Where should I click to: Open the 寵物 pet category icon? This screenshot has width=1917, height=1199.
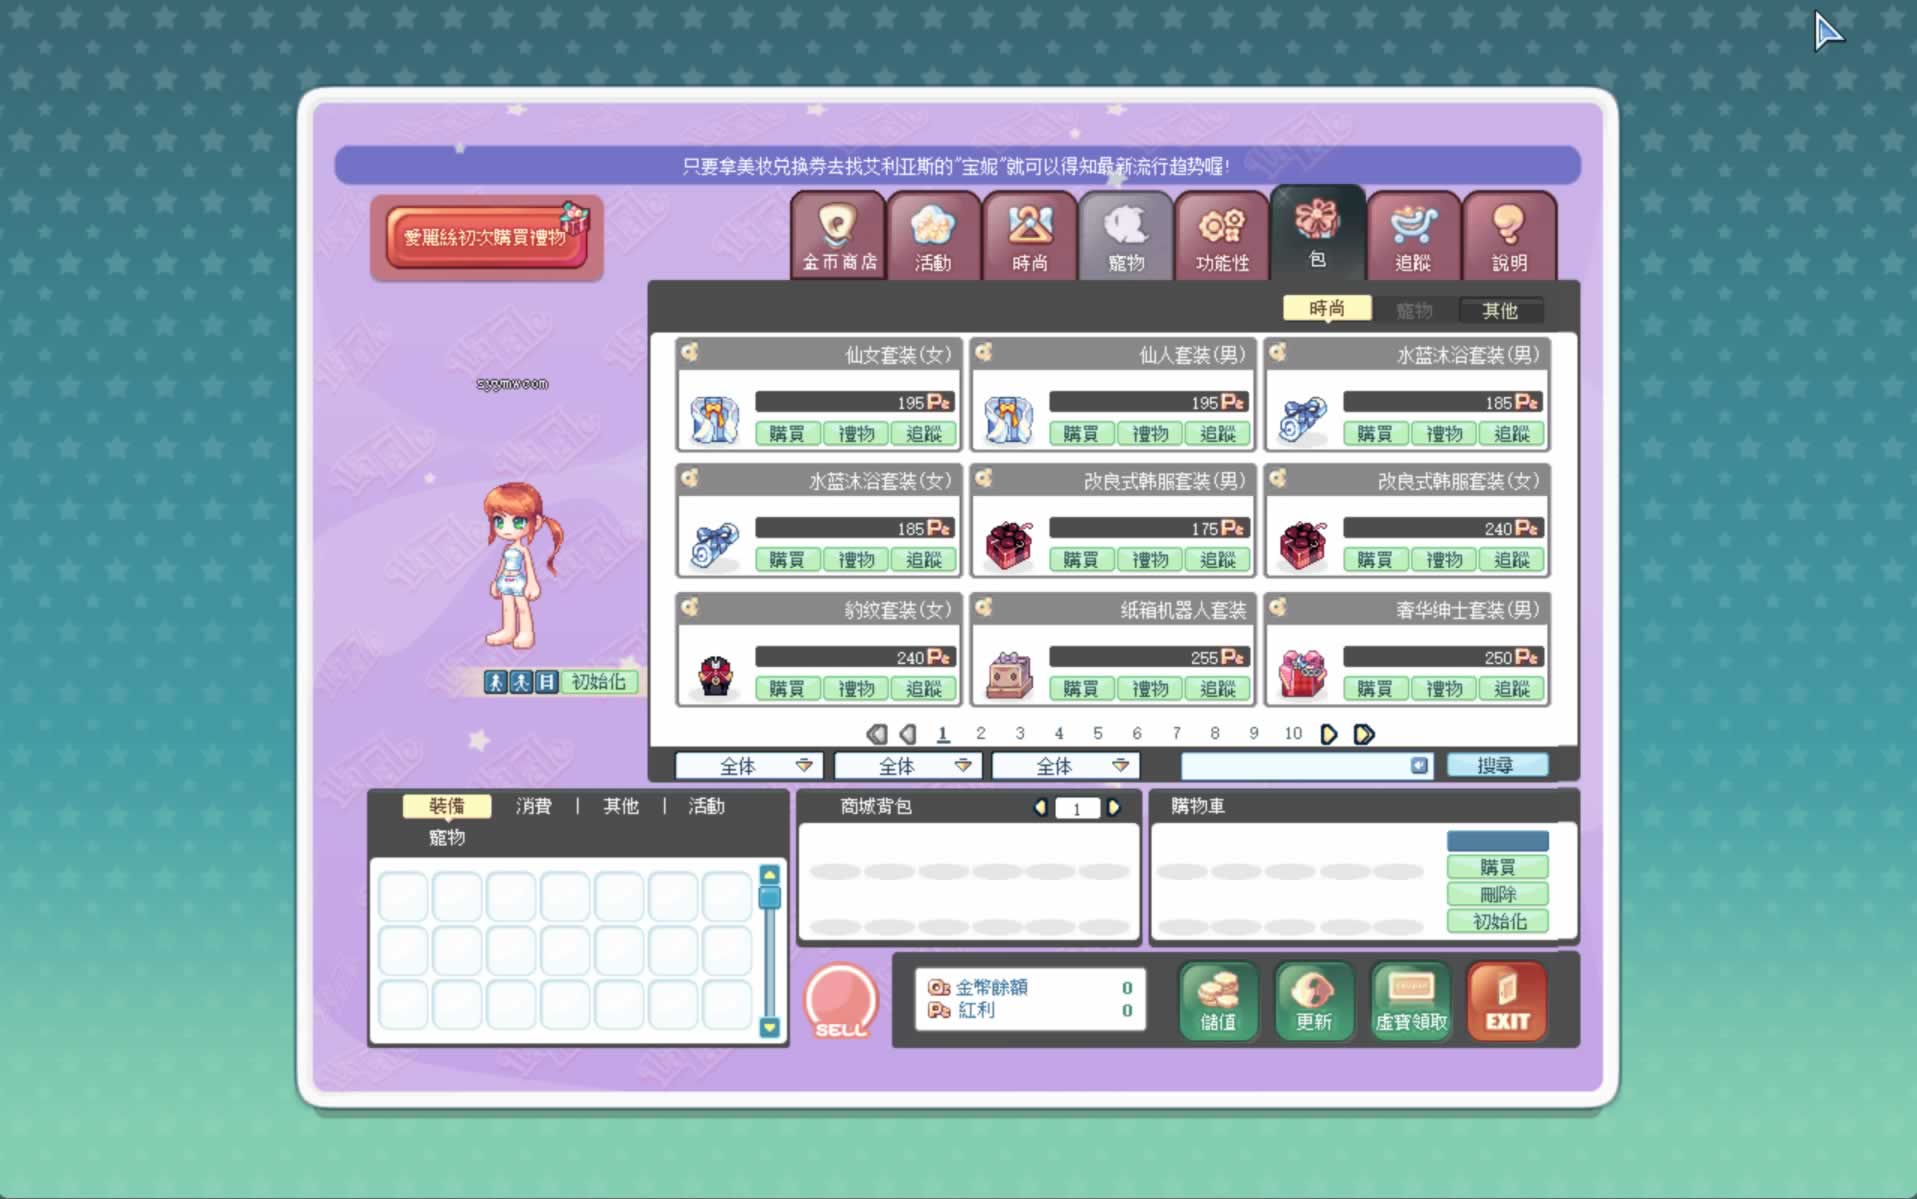pyautogui.click(x=1125, y=236)
